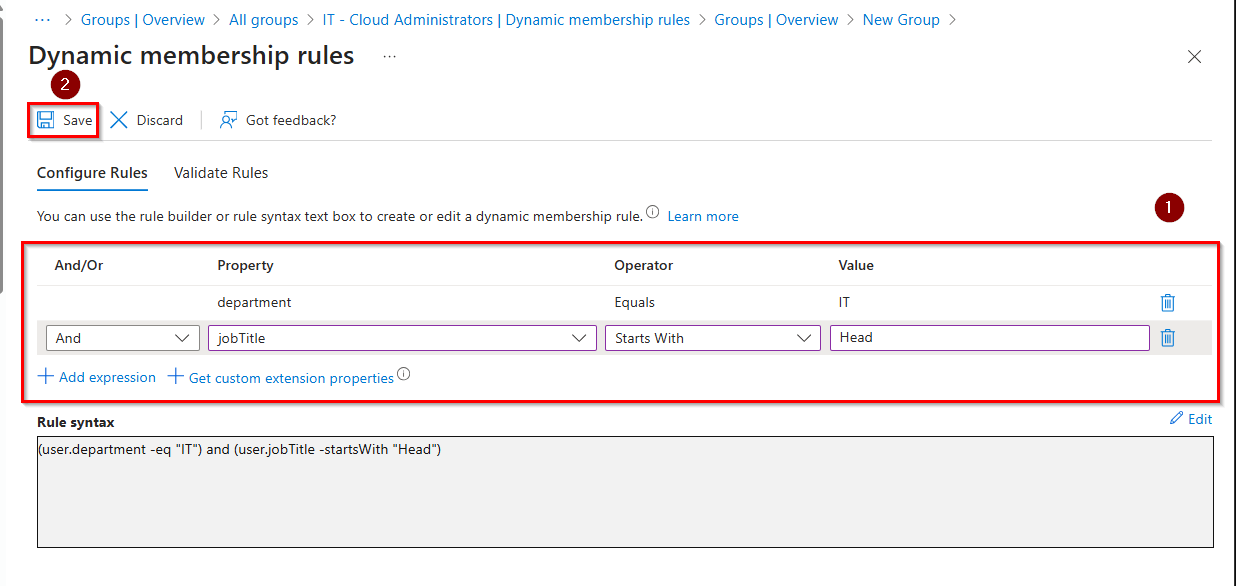Delete the department rule via trash icon
The width and height of the screenshot is (1236, 586).
1167,302
